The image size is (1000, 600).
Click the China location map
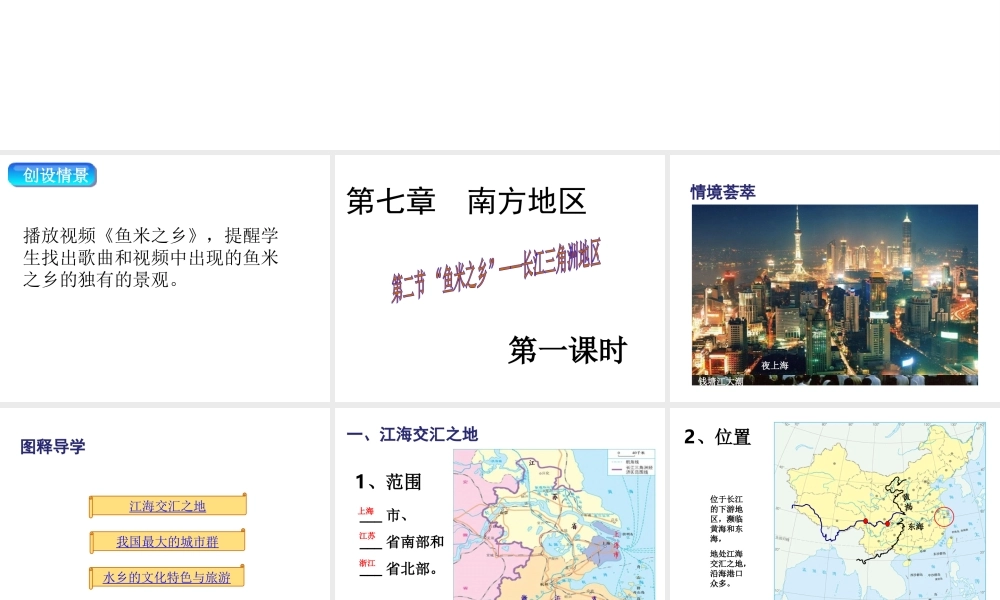(880, 511)
